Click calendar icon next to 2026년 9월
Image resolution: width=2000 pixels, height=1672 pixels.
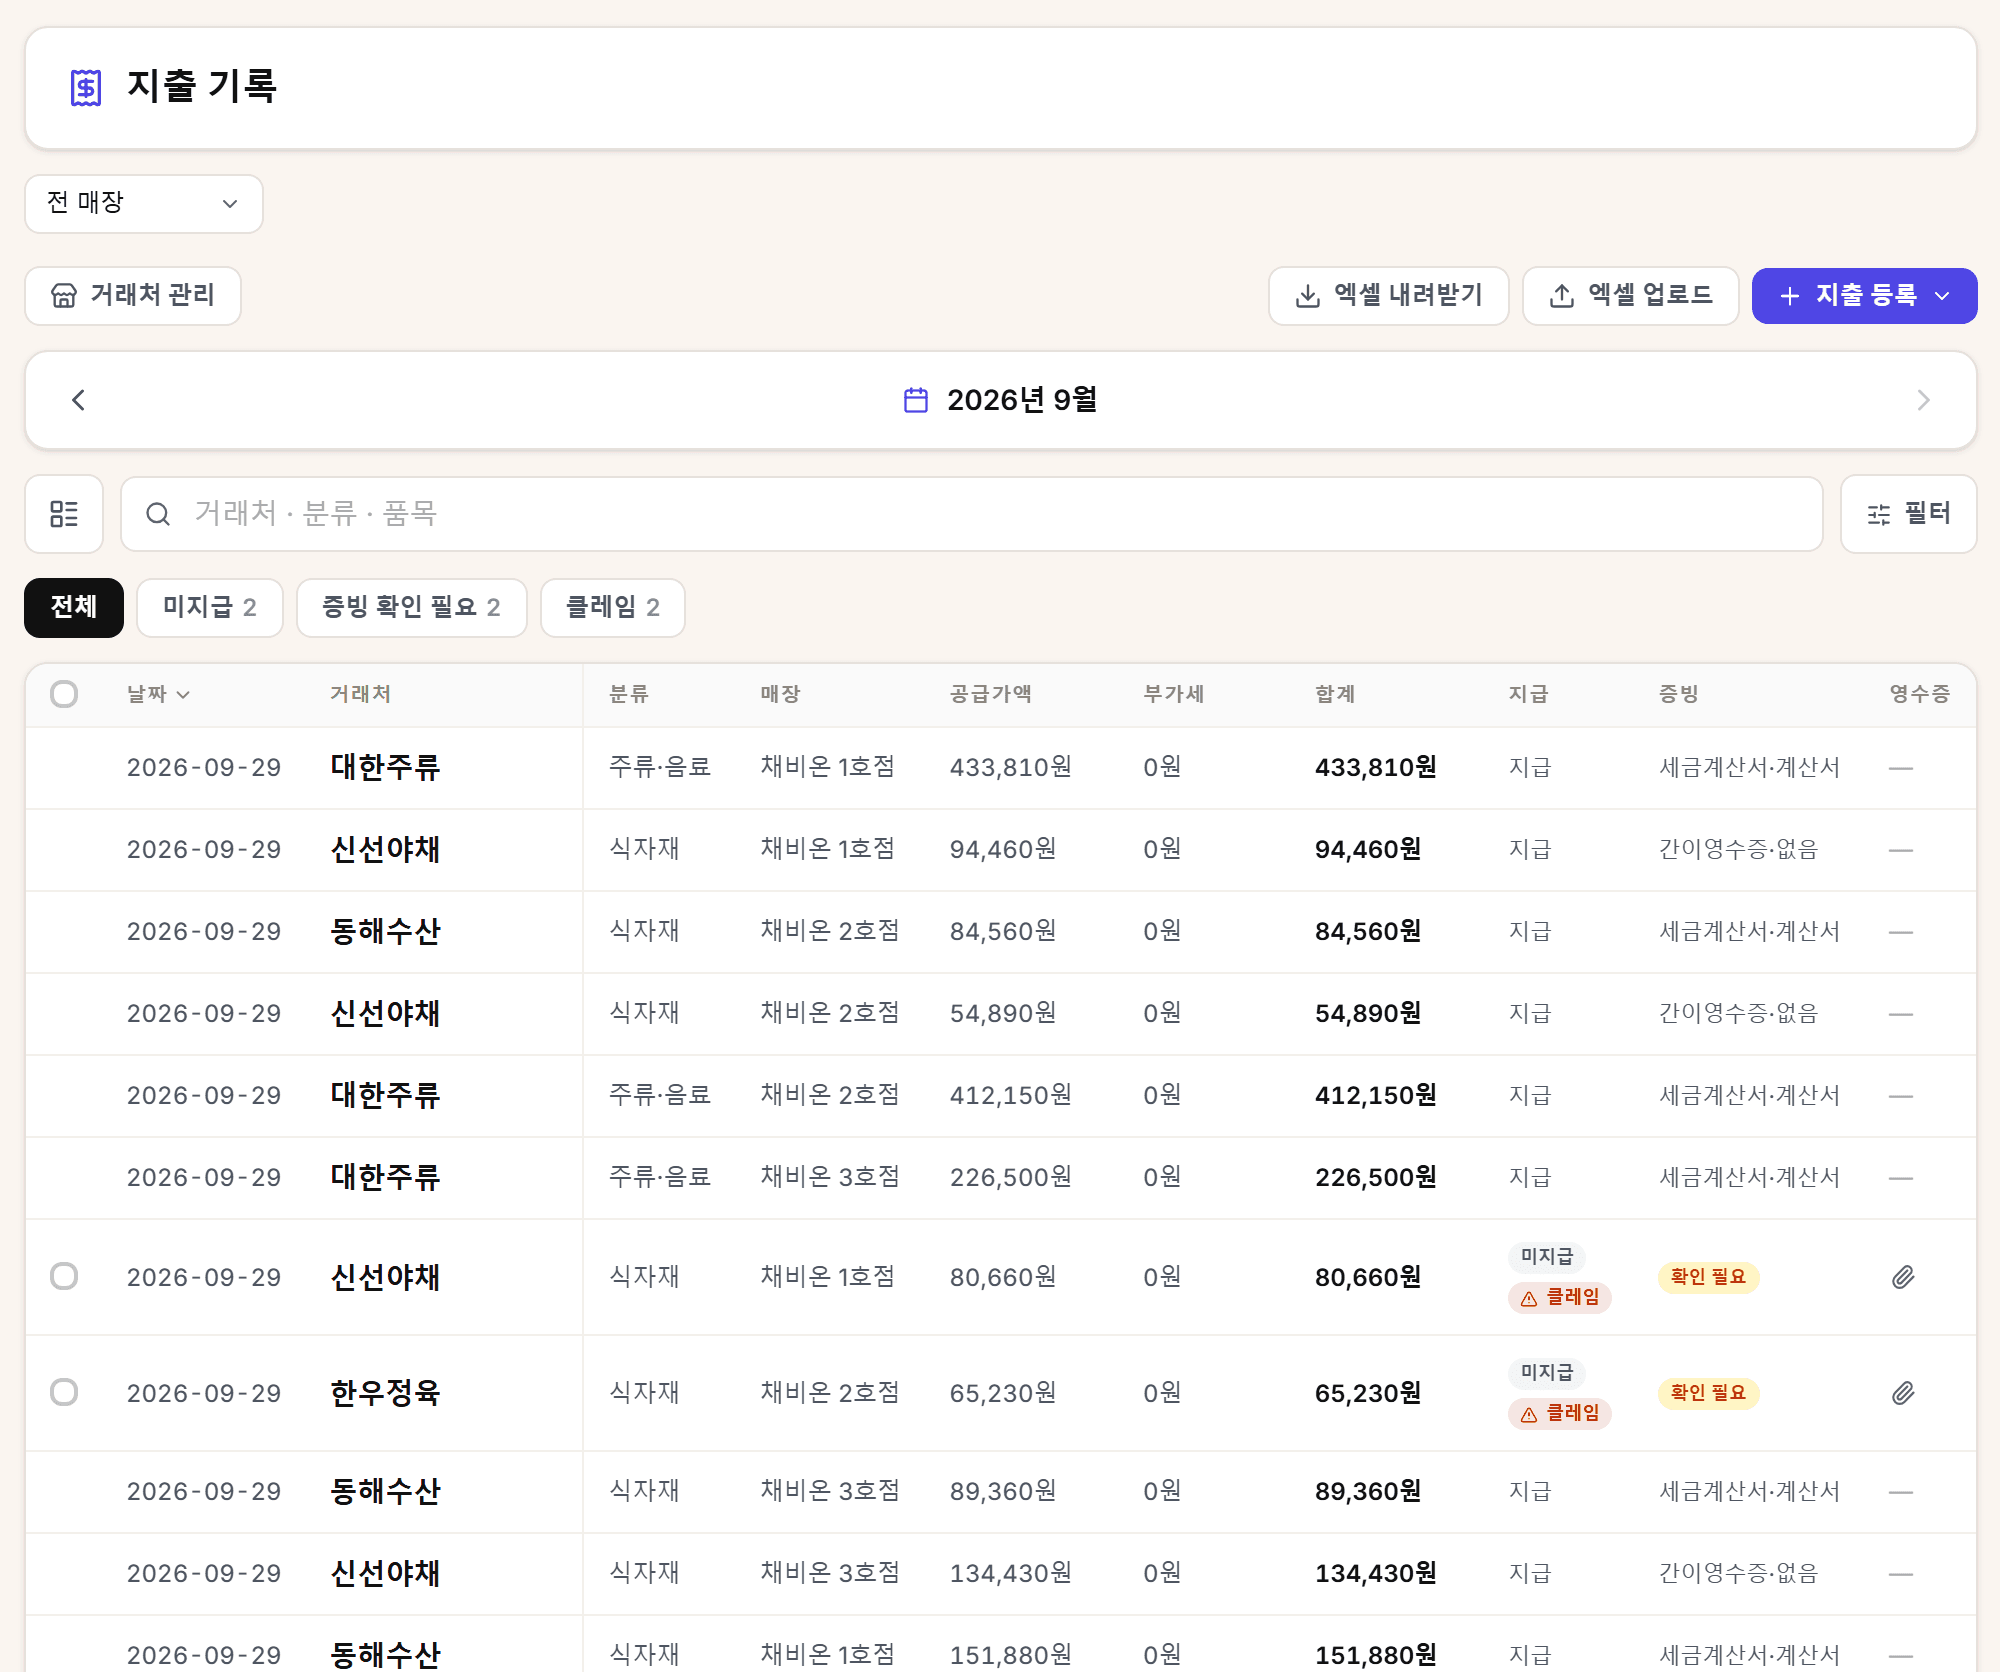[x=916, y=400]
